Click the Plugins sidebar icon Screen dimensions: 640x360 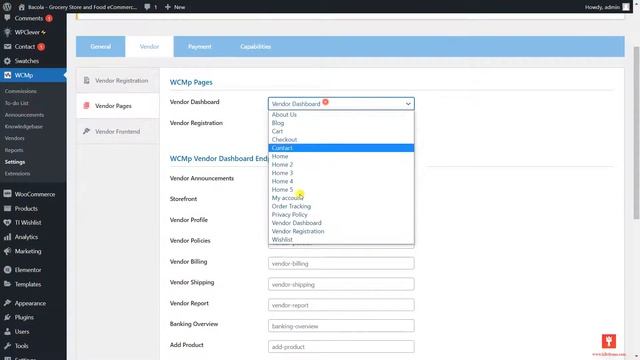[7, 317]
